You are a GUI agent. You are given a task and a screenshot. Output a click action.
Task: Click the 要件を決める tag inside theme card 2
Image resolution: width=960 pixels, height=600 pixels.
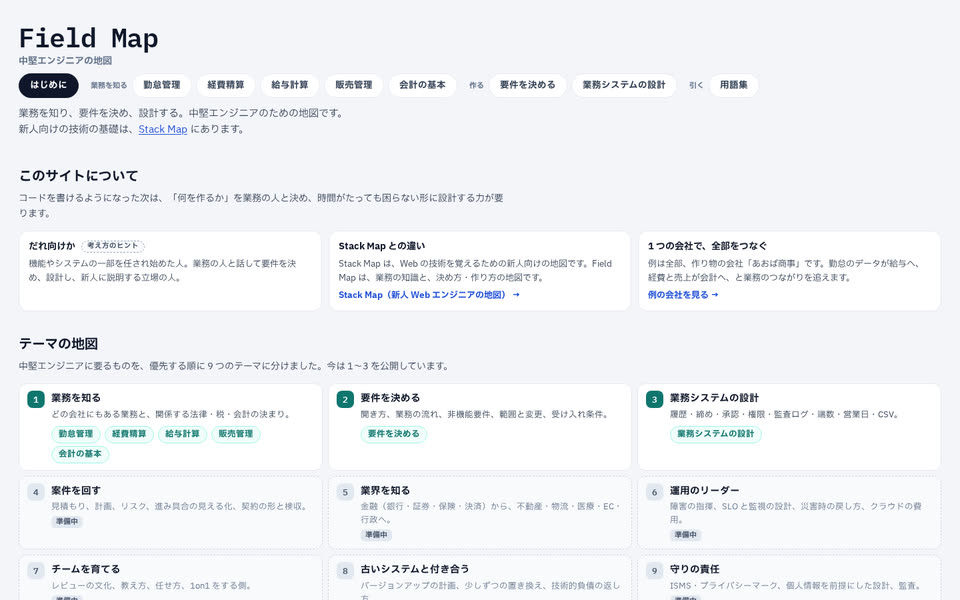point(394,434)
